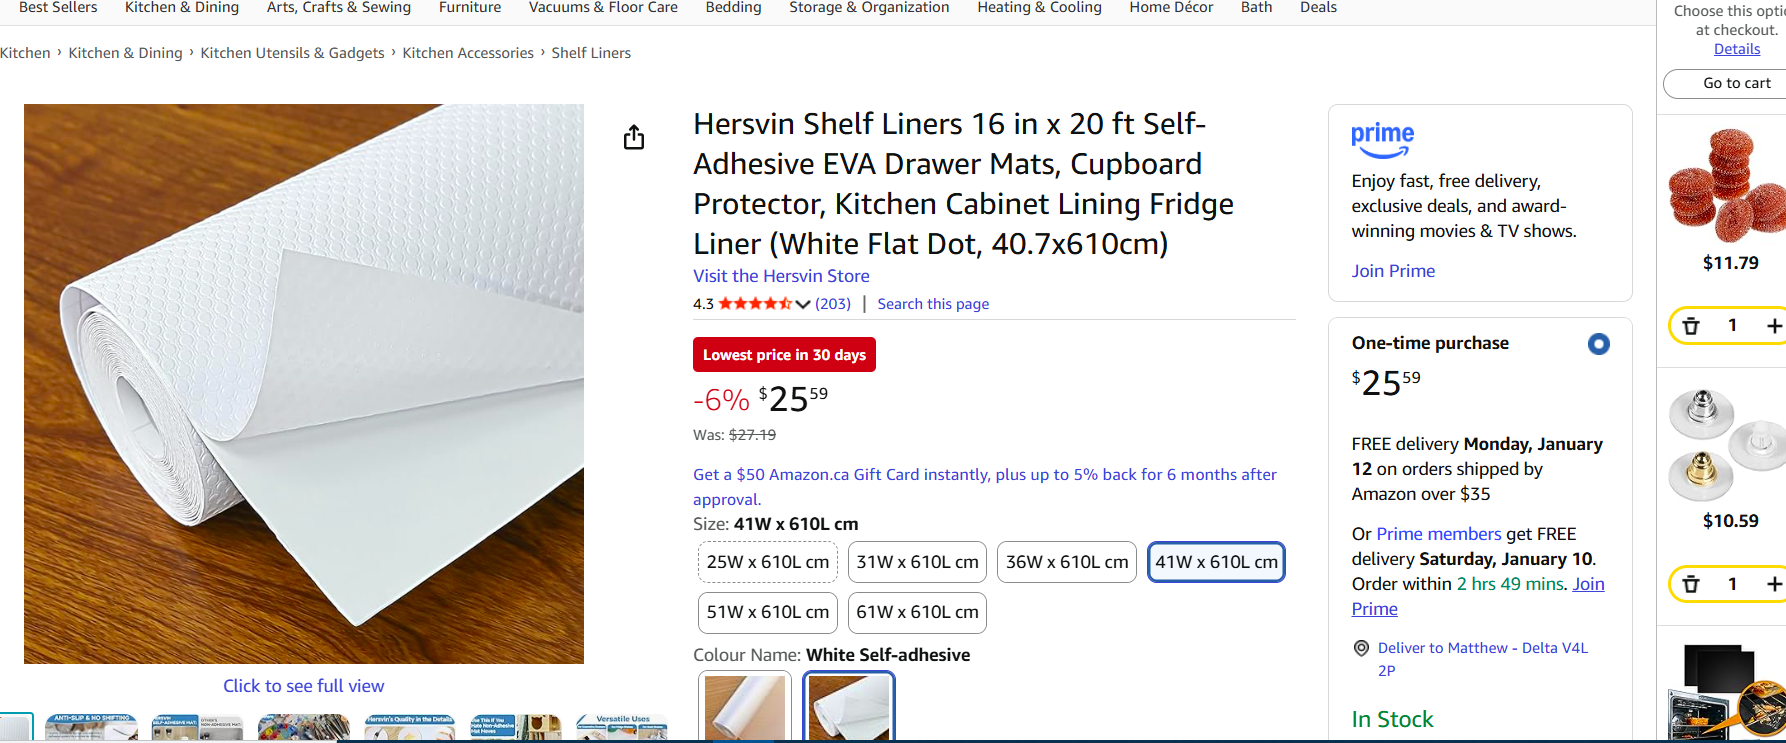Open the Home Décor navigation tab
This screenshot has height=743, width=1786.
click(x=1171, y=8)
